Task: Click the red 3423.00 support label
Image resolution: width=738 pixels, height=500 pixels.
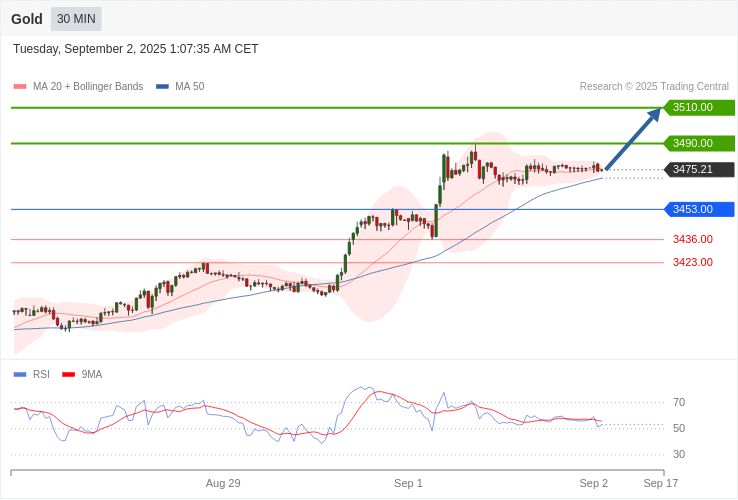Action: tap(692, 262)
